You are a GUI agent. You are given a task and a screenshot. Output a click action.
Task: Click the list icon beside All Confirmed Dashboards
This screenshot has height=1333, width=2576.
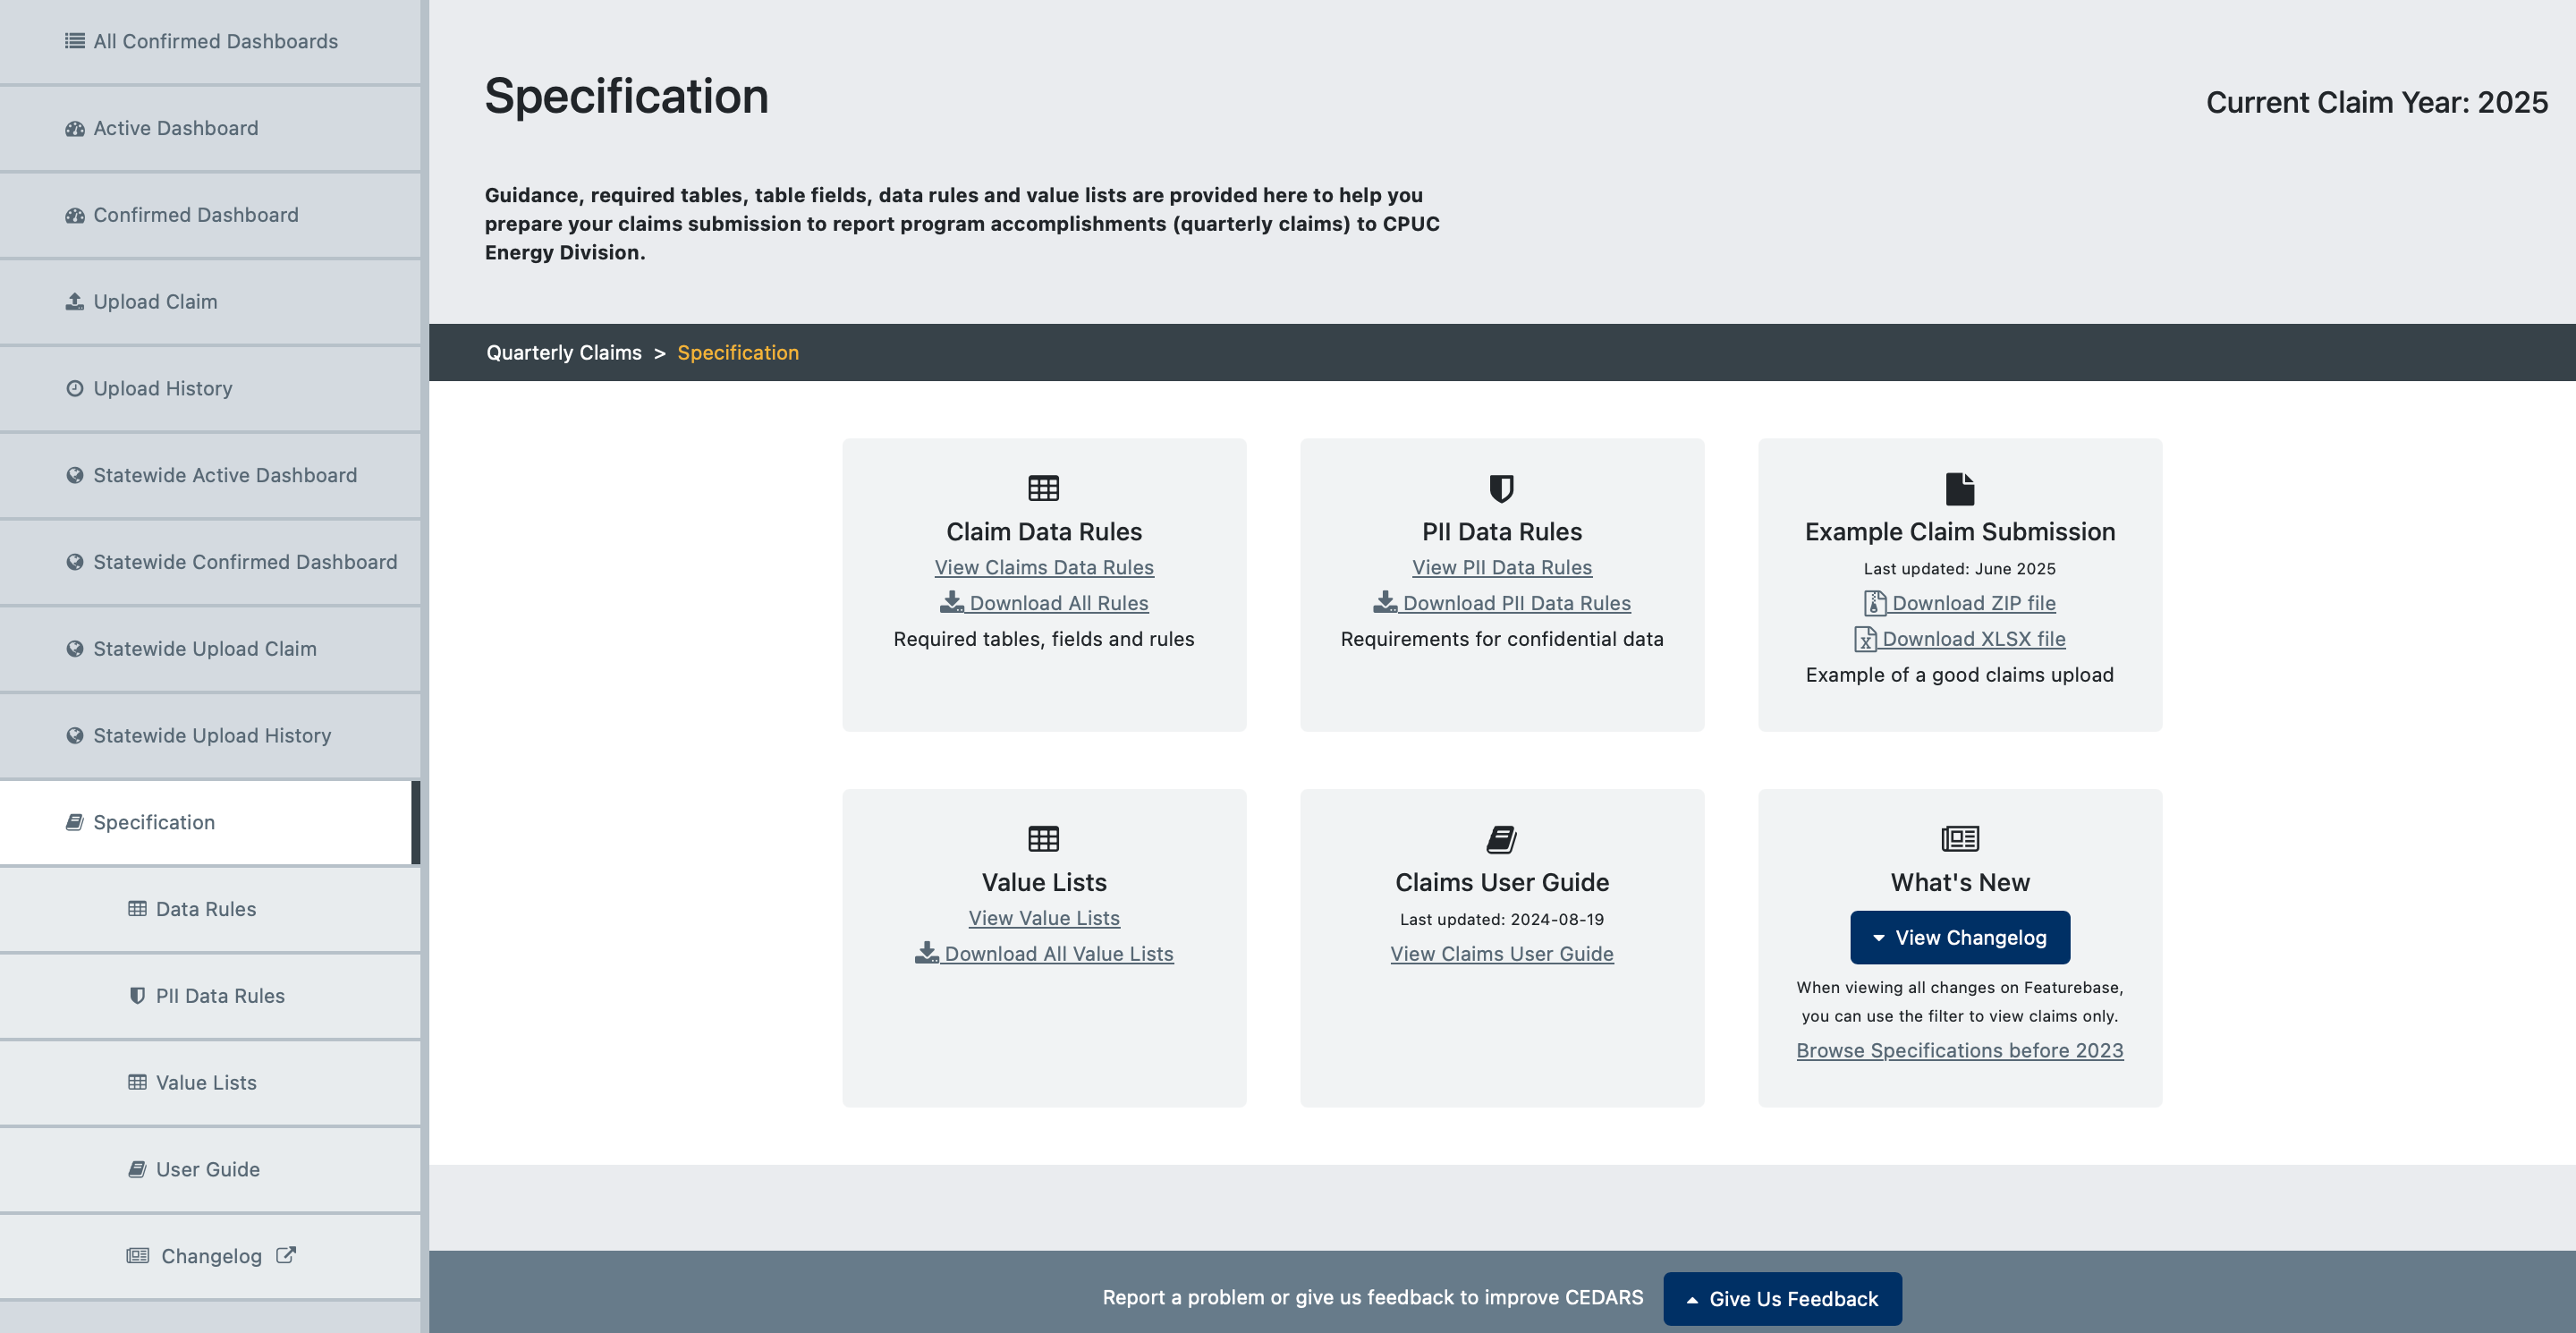[75, 41]
